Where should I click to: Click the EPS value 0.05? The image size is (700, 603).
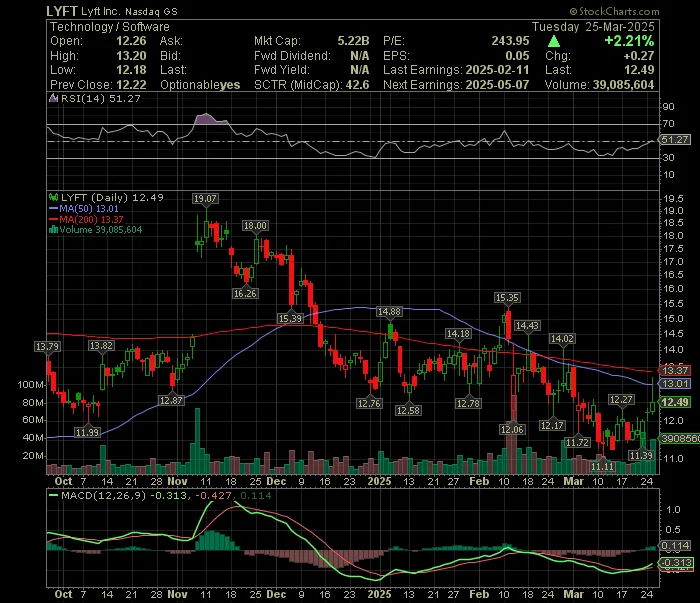point(517,56)
